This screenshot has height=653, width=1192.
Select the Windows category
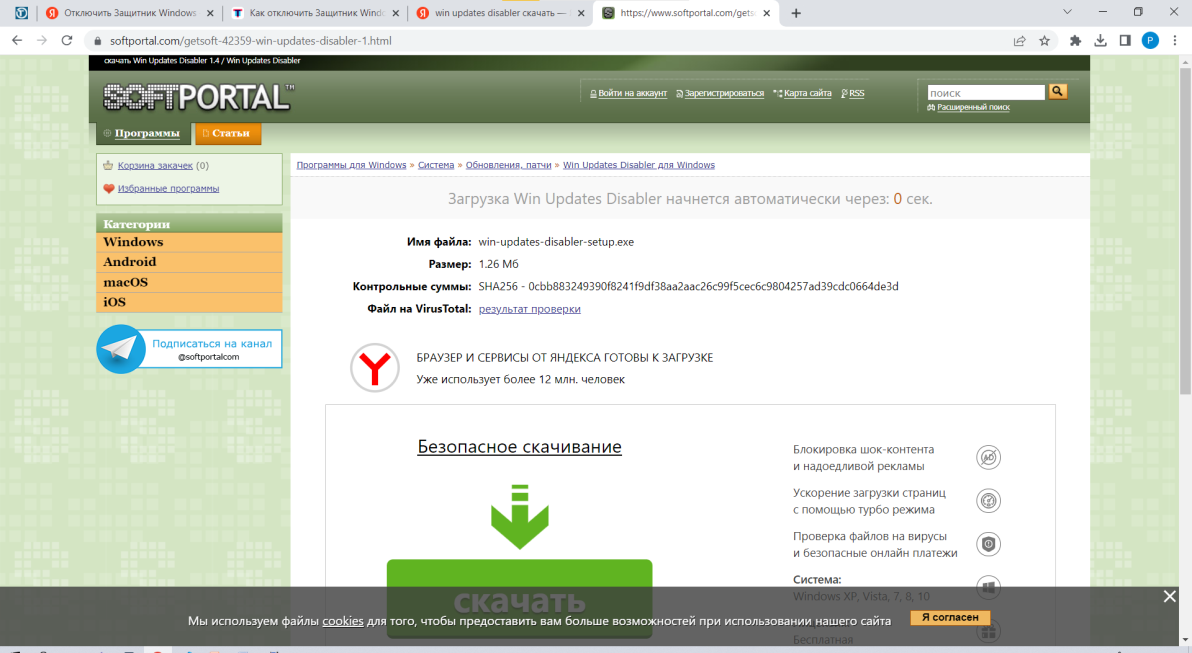point(189,242)
